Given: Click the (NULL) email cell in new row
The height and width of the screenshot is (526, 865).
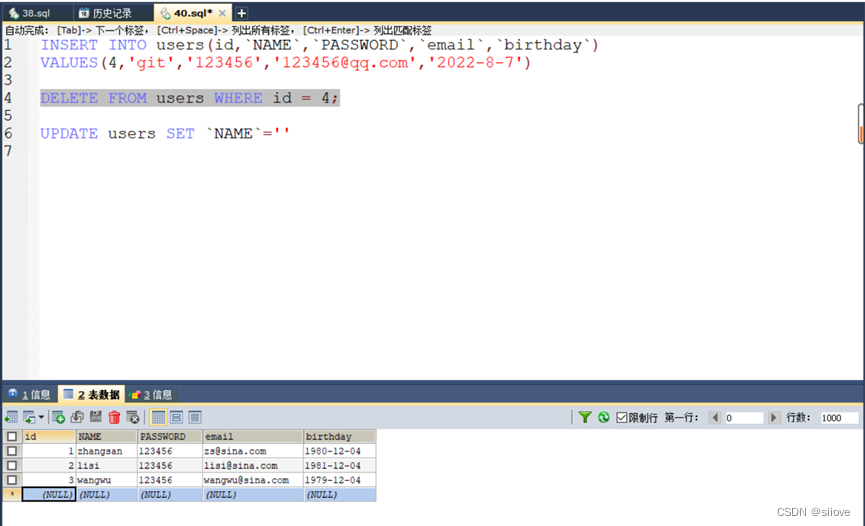Looking at the screenshot, I should 253,495.
